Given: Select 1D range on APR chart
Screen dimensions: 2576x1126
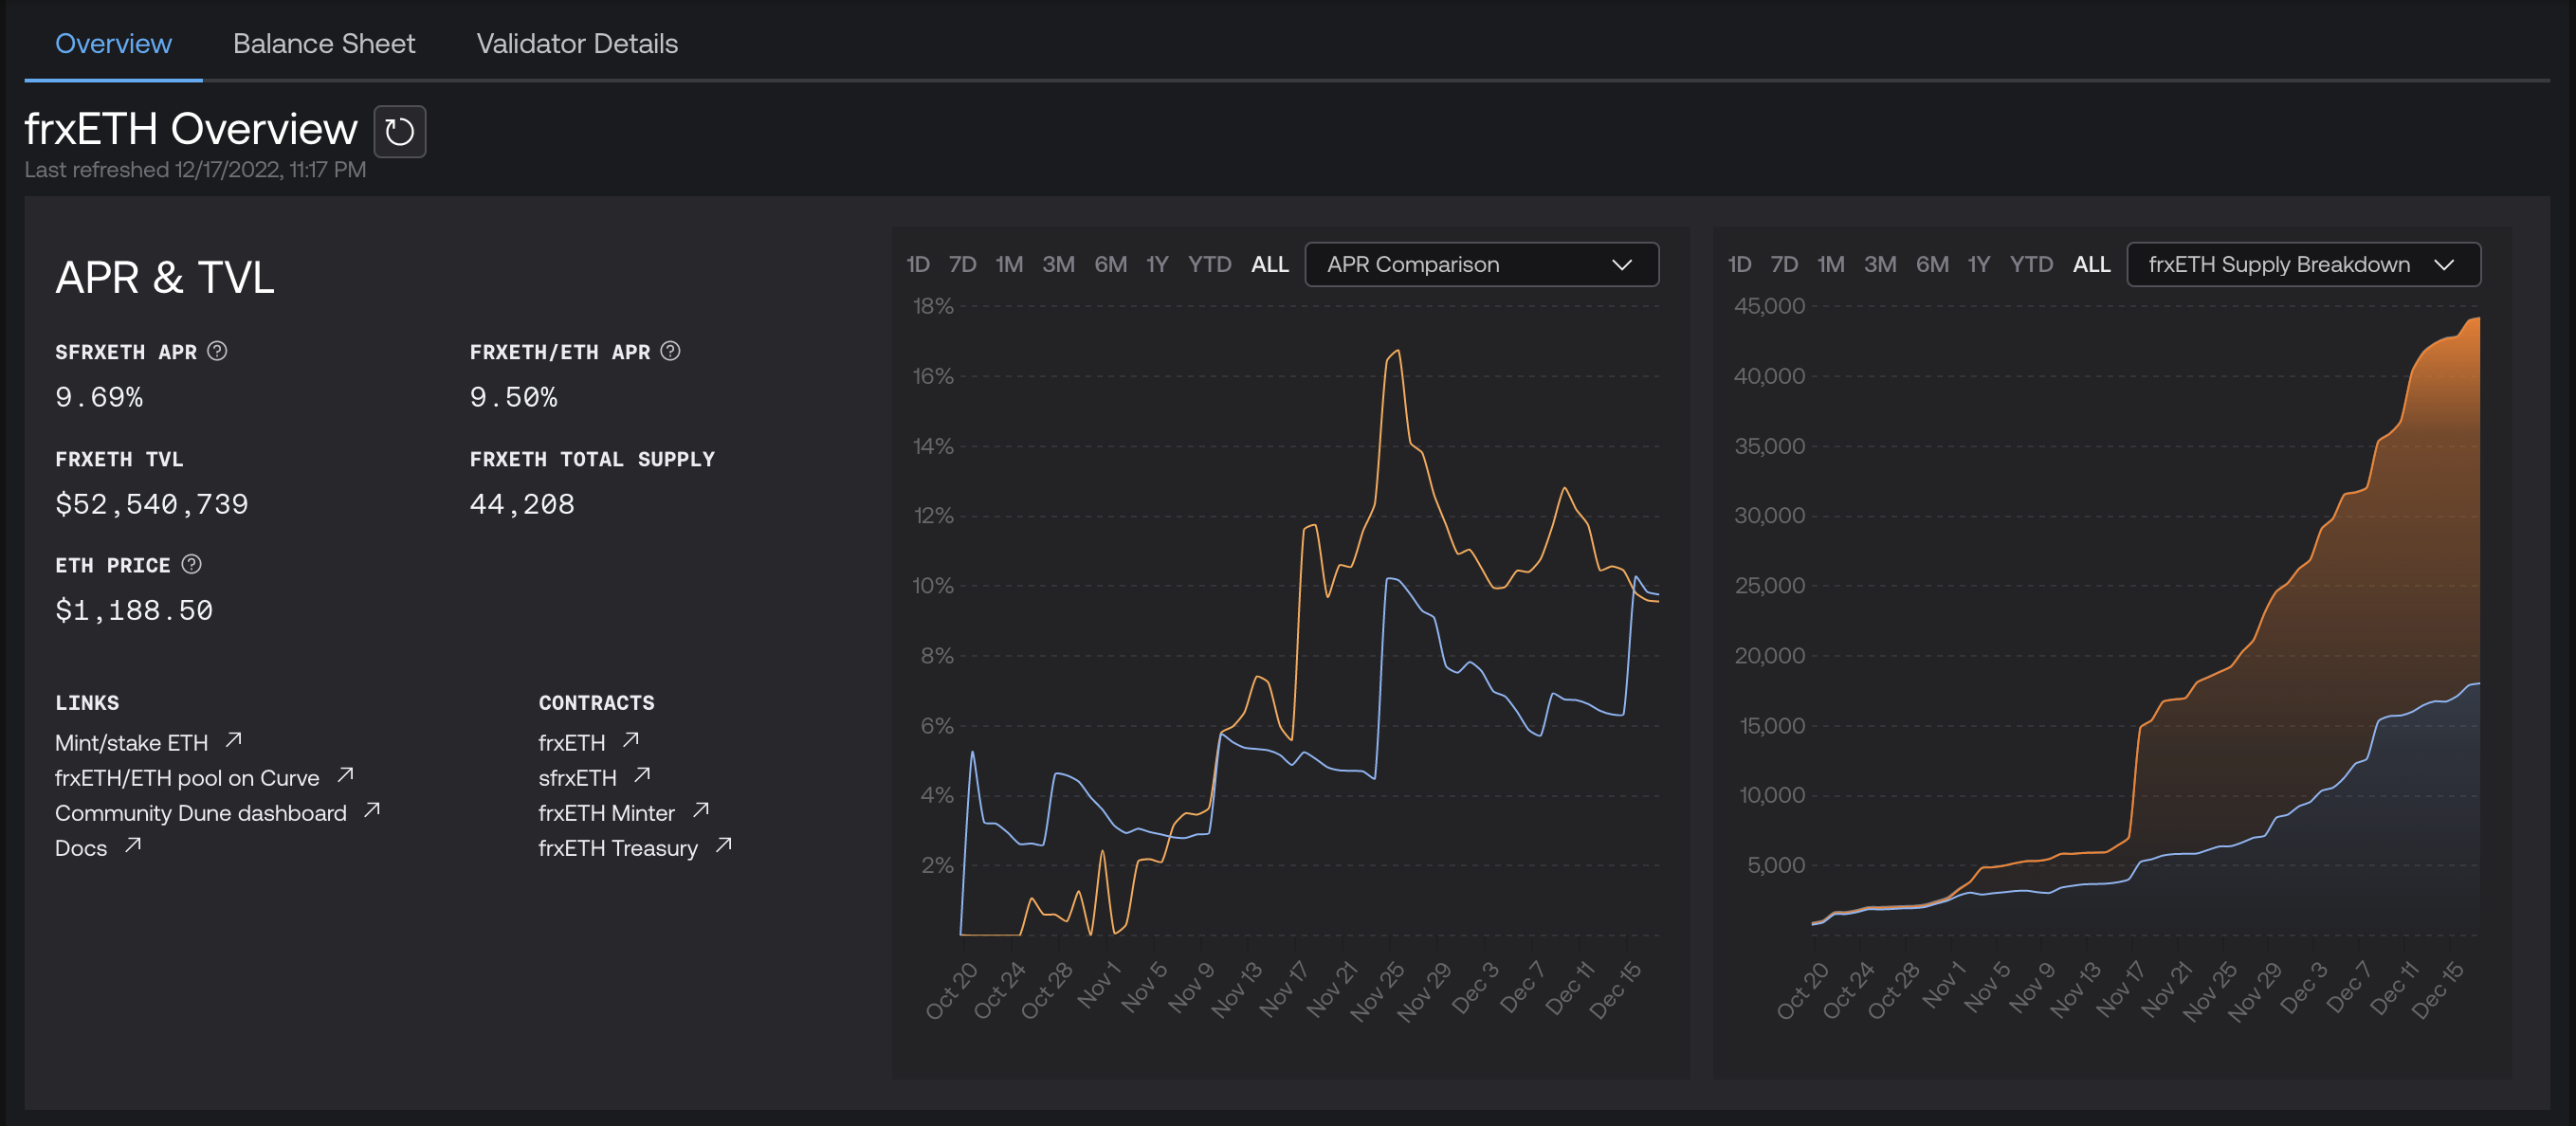Looking at the screenshot, I should 918,264.
